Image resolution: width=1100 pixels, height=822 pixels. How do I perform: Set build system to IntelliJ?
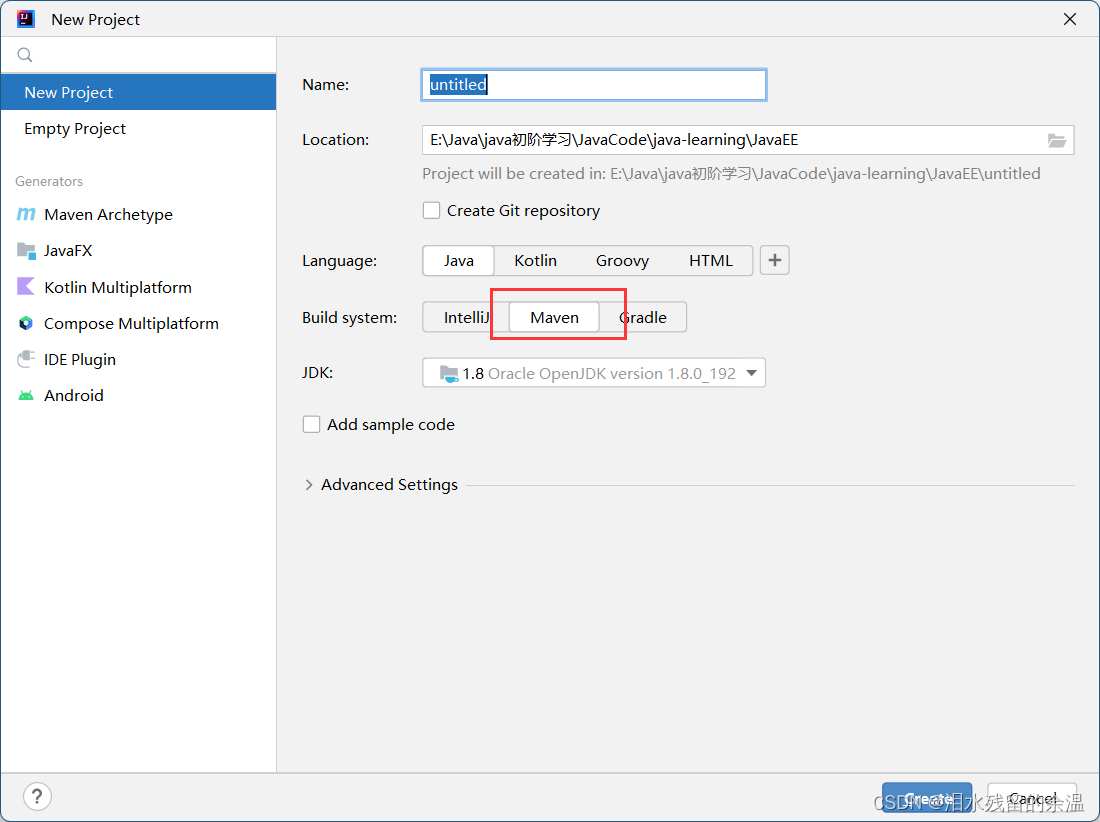(466, 318)
